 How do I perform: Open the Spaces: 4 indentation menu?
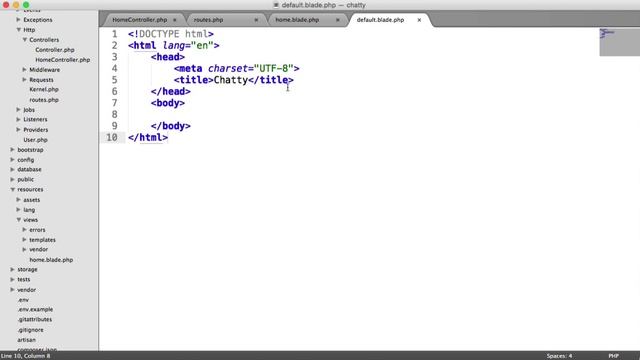(x=559, y=356)
